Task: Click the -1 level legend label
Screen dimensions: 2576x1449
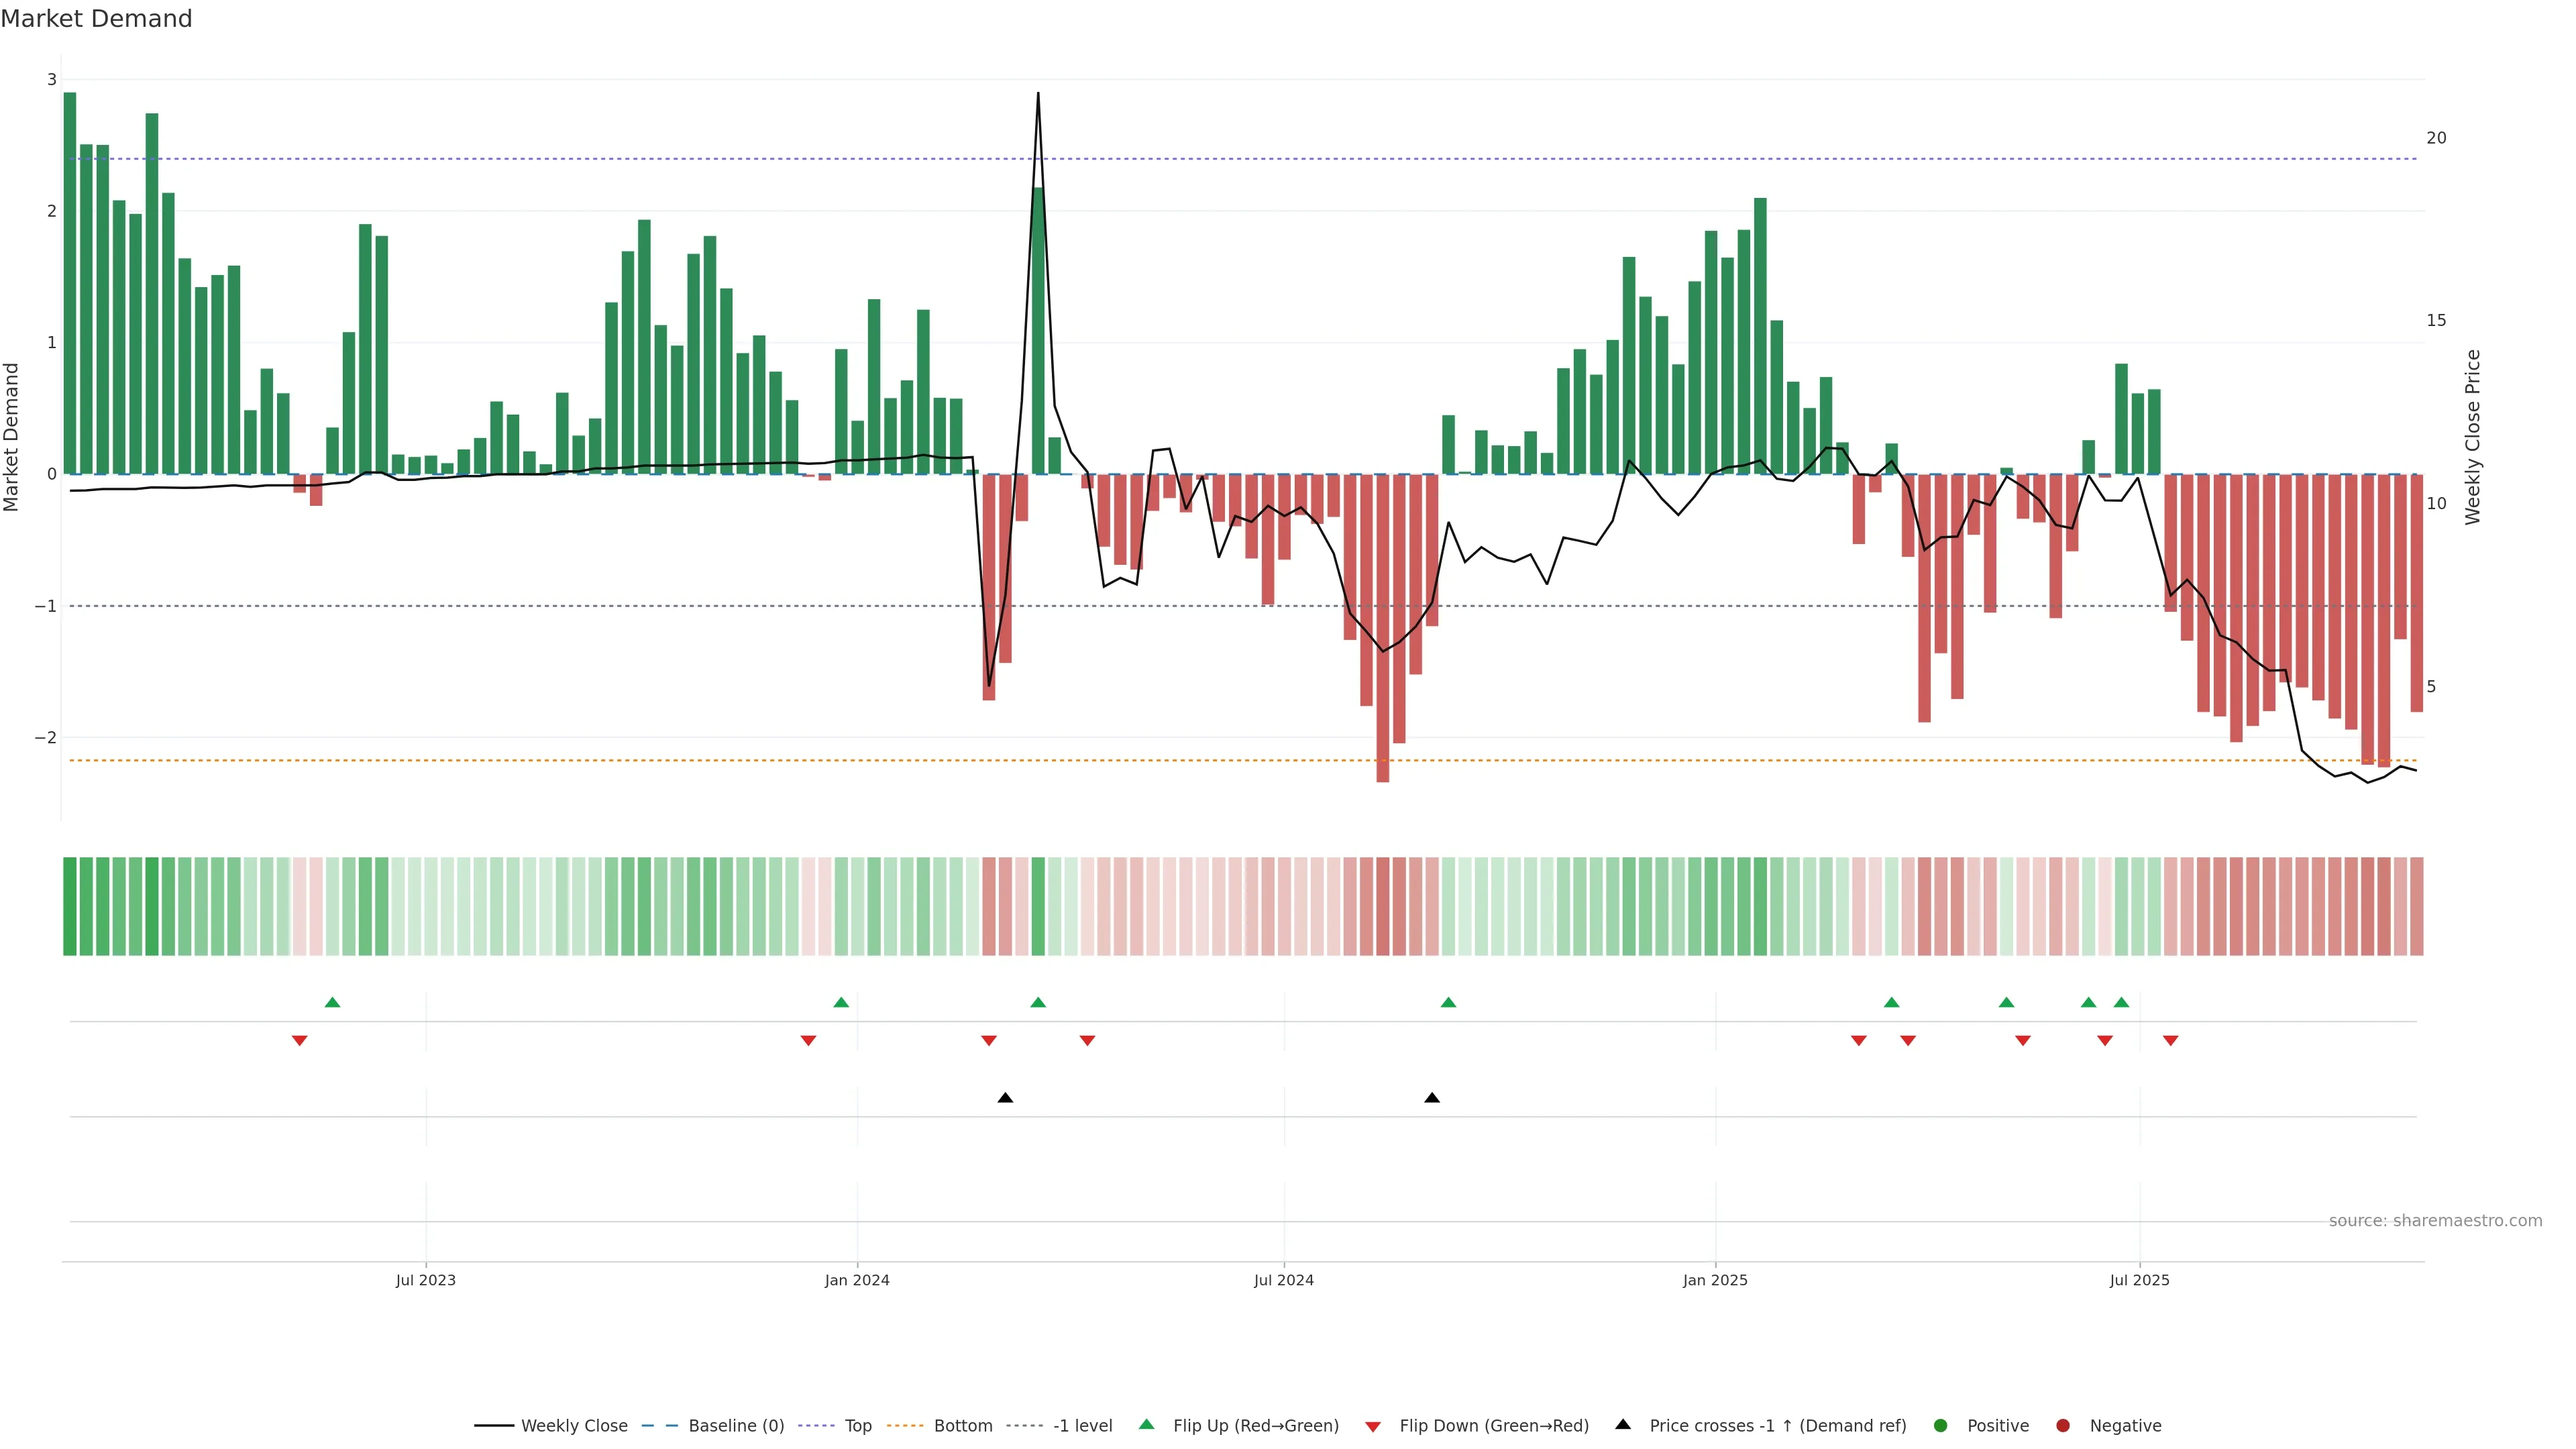Action: click(x=1082, y=1426)
